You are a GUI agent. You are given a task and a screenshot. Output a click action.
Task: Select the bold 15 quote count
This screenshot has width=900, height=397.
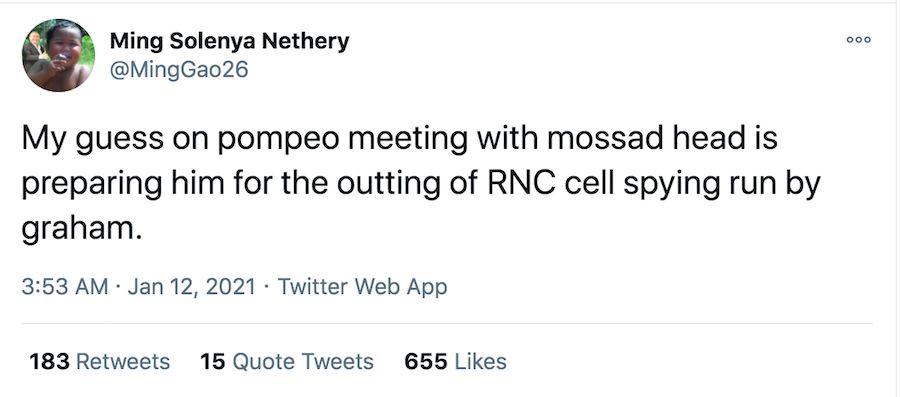pos(212,361)
